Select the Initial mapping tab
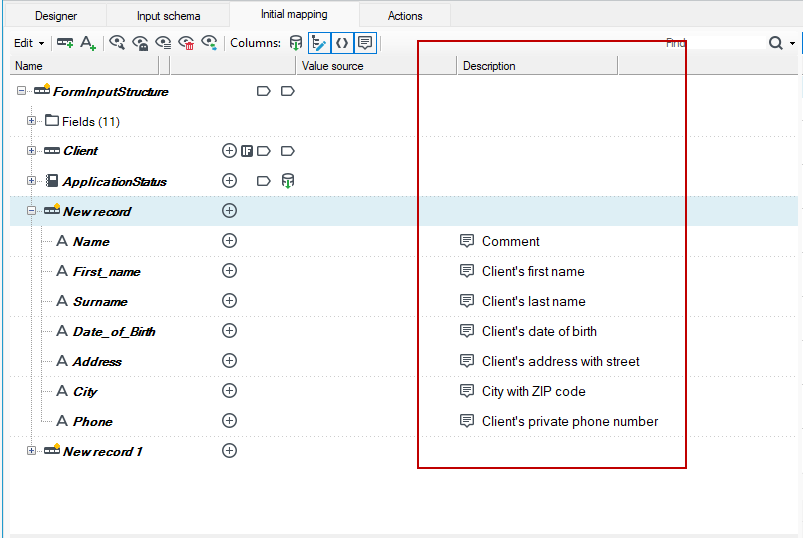 (294, 14)
